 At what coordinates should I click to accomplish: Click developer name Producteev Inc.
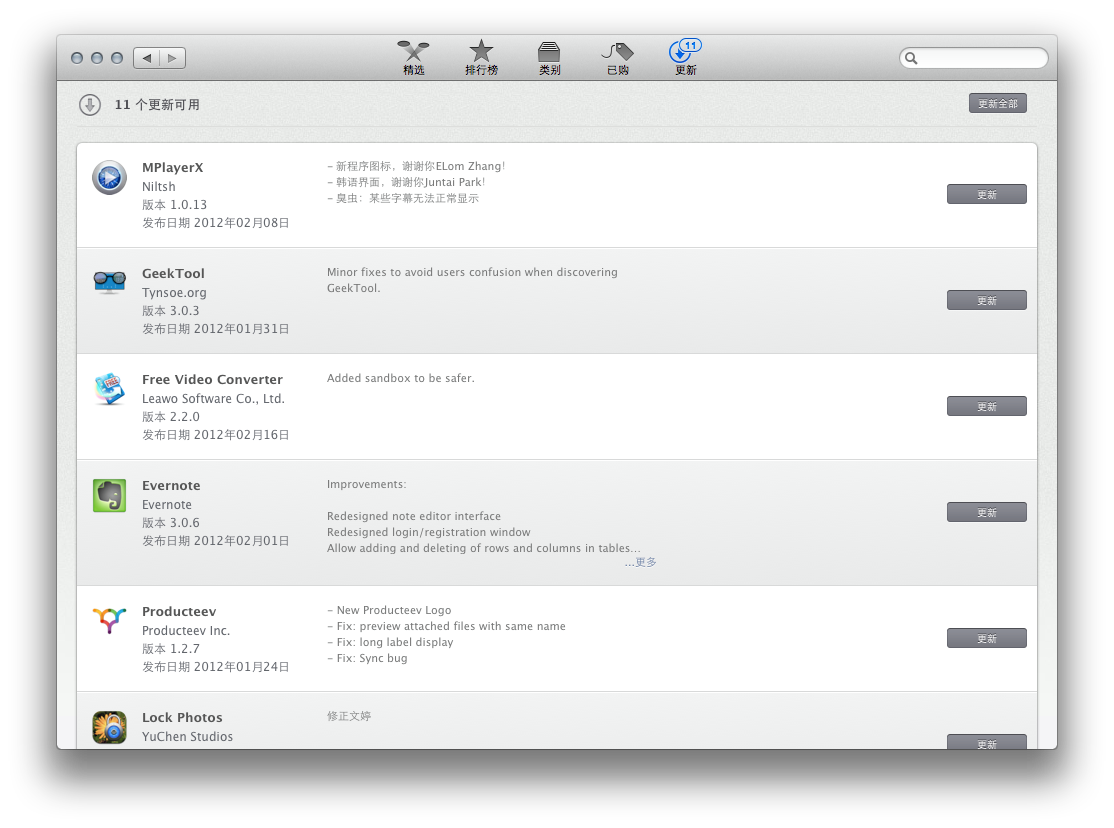pos(186,630)
